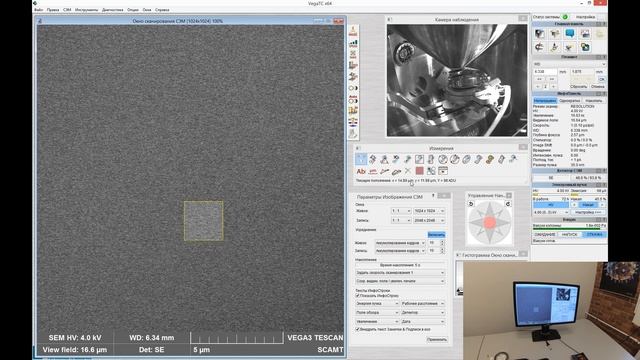Click the golden-brown tool icon in Измерения row
Image resolution: width=640 pixels, height=360 pixels.
coord(490,159)
